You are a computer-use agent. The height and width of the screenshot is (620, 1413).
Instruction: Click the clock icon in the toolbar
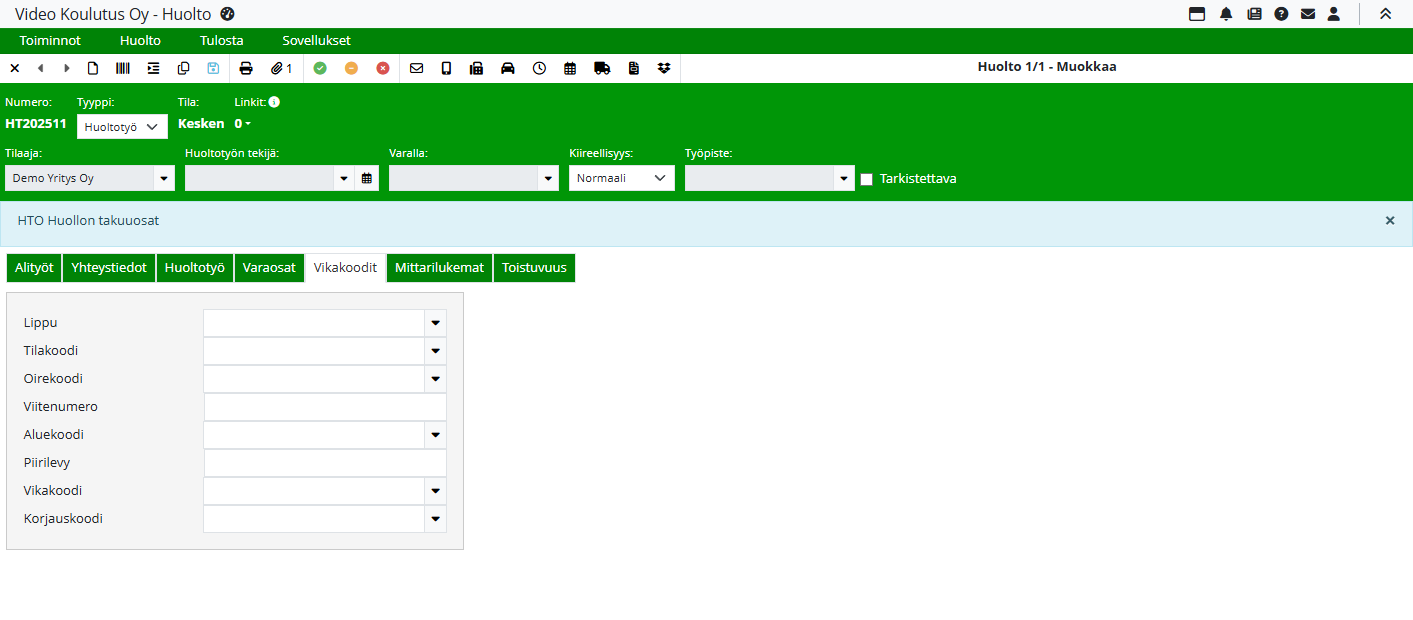[539, 68]
